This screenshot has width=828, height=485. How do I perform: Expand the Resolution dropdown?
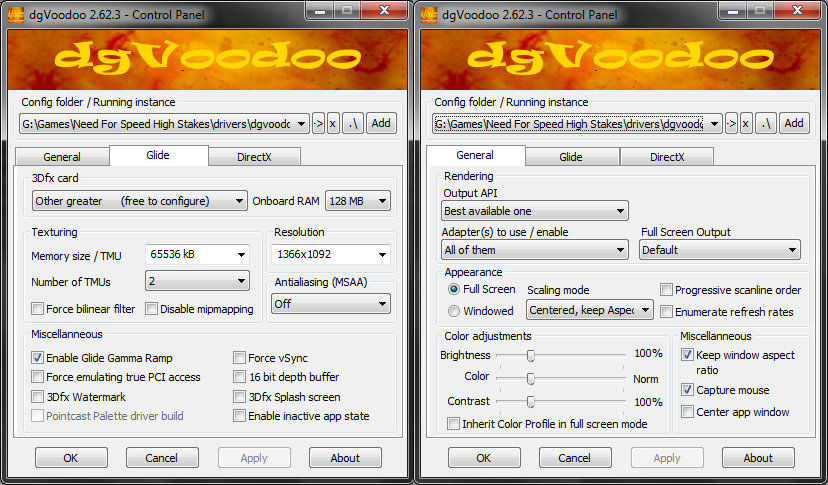[331, 255]
